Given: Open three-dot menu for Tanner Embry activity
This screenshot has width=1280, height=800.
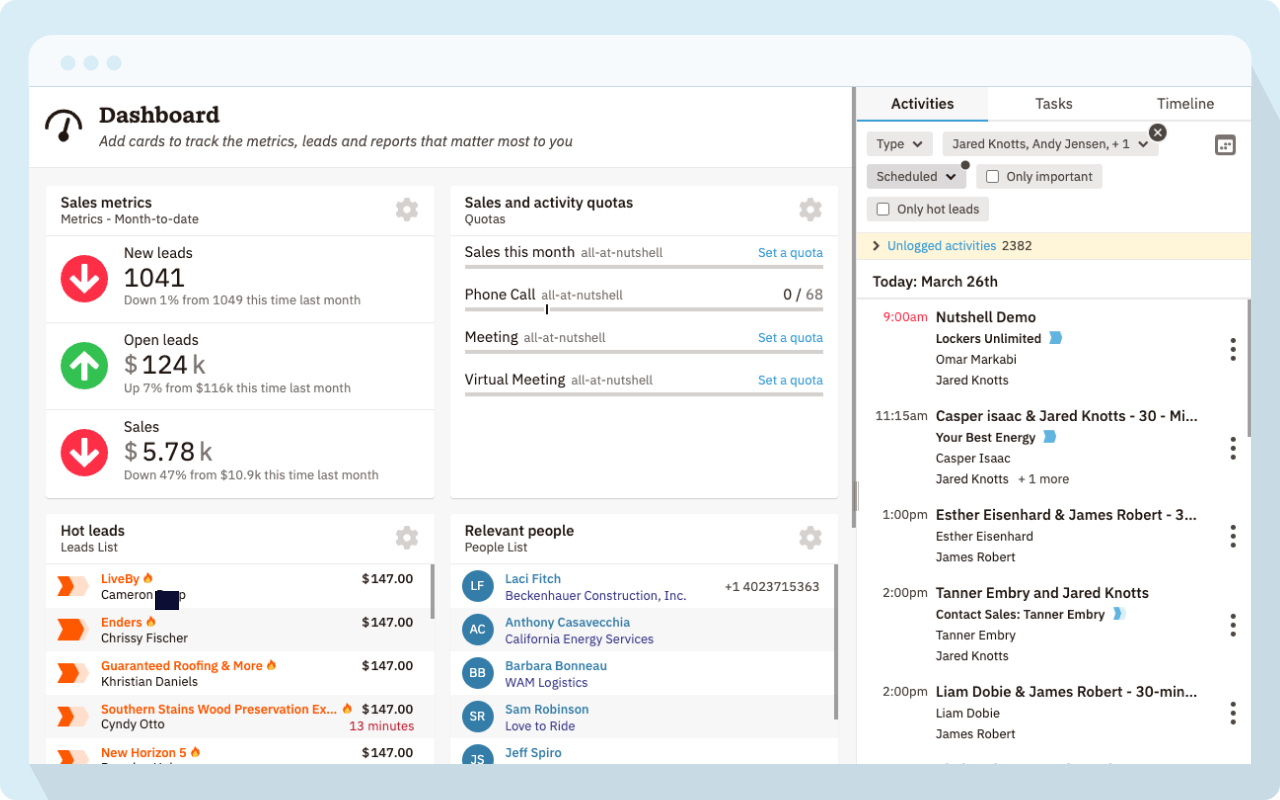Looking at the screenshot, I should tap(1232, 625).
